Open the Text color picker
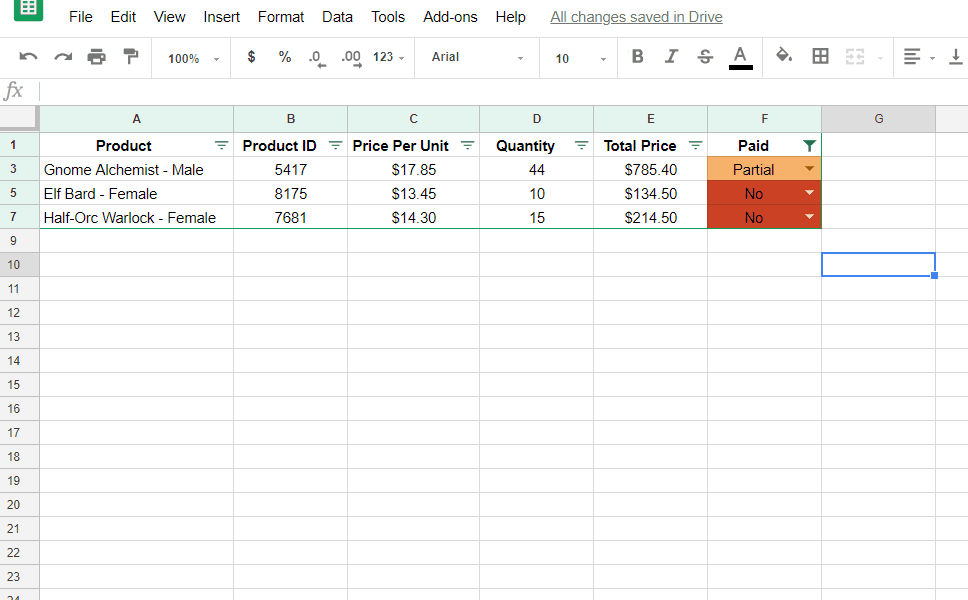Image resolution: width=968 pixels, height=600 pixels. tap(740, 57)
